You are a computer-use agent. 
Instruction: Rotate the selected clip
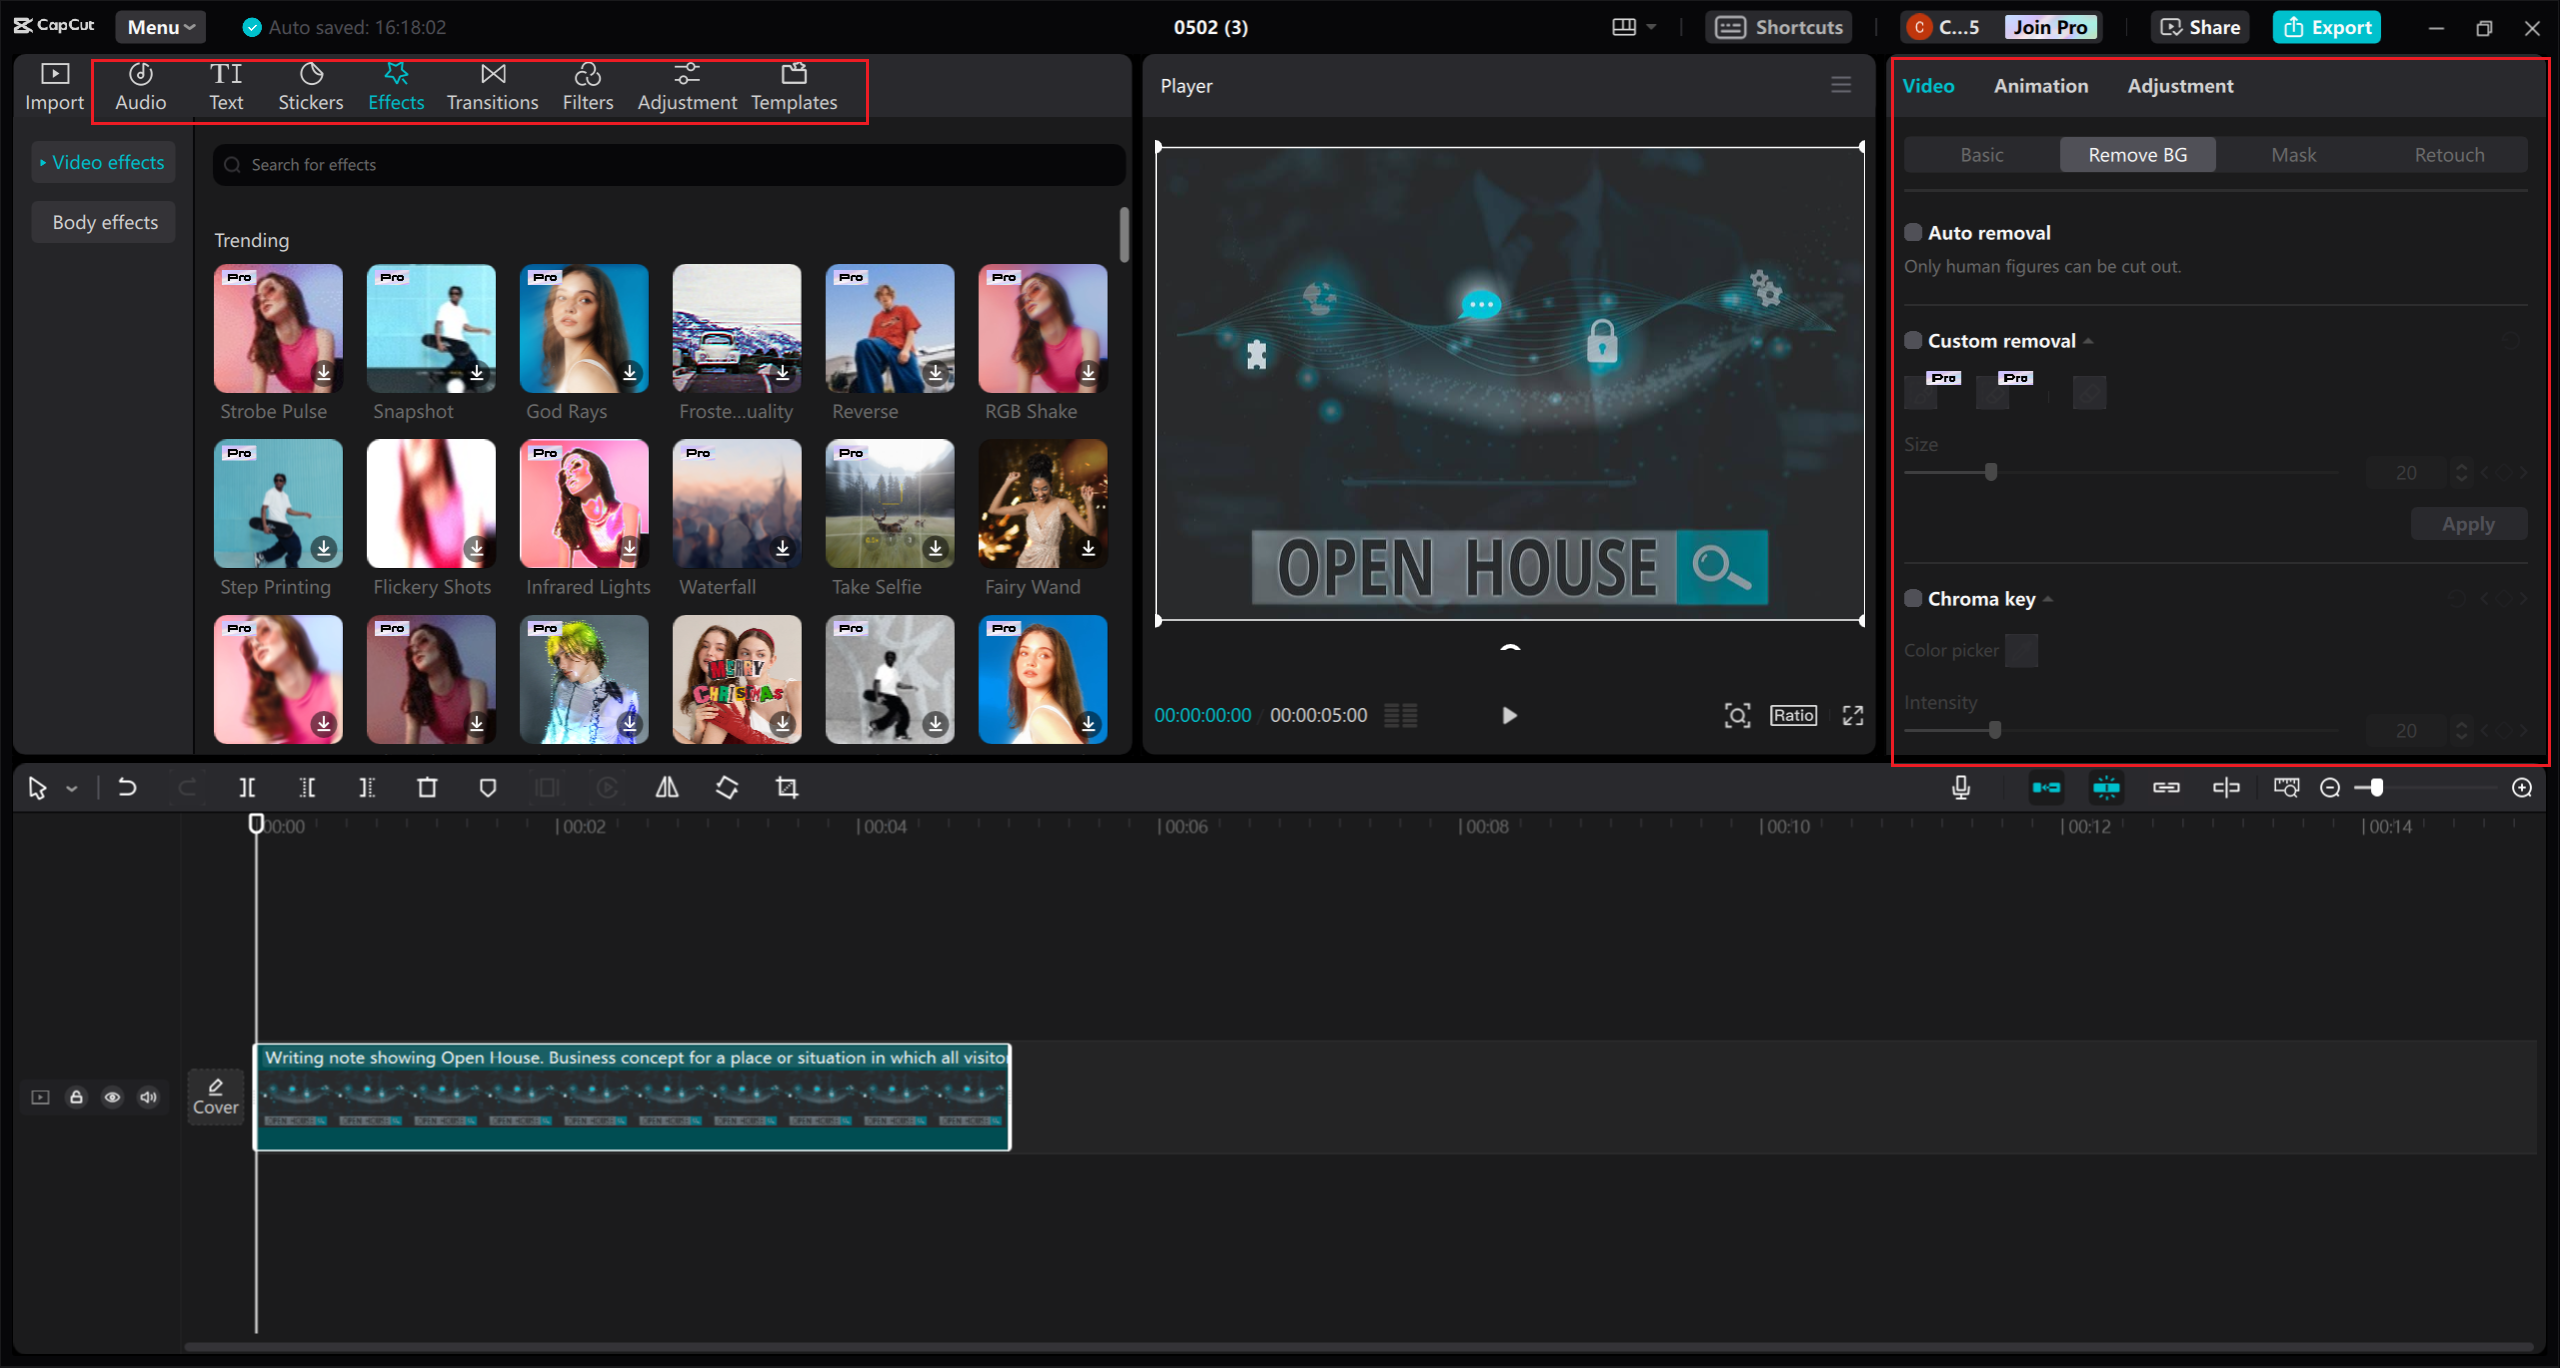tap(727, 787)
